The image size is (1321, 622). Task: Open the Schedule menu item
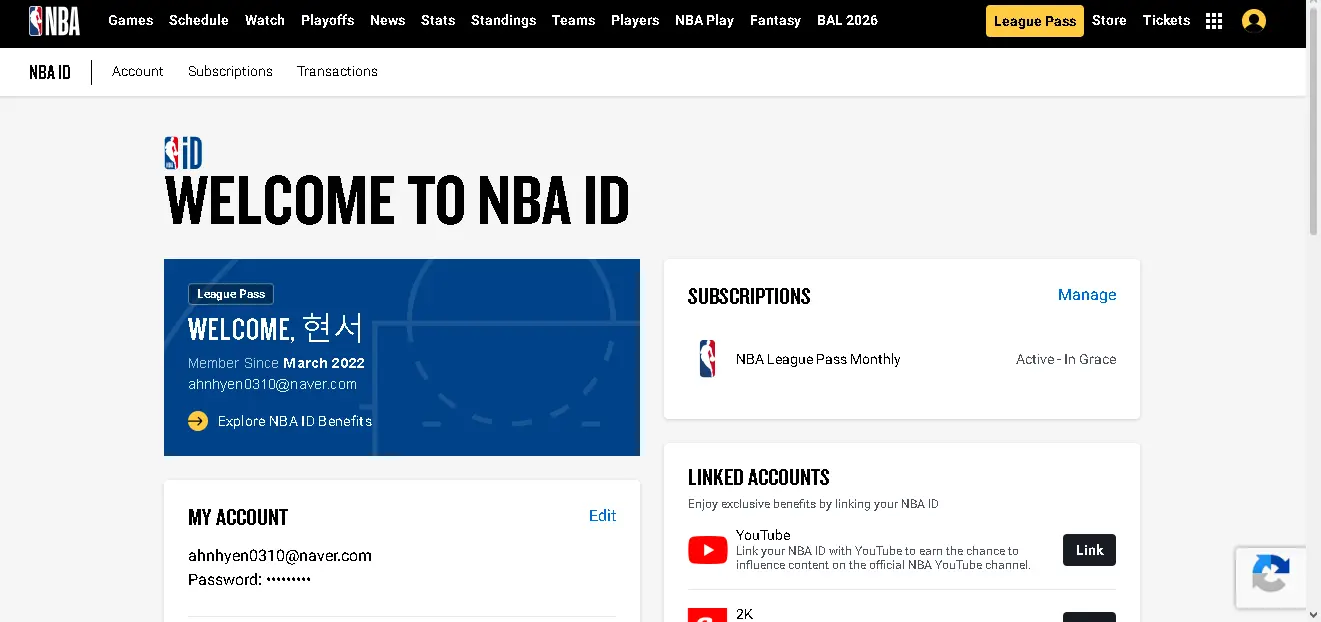[x=199, y=20]
